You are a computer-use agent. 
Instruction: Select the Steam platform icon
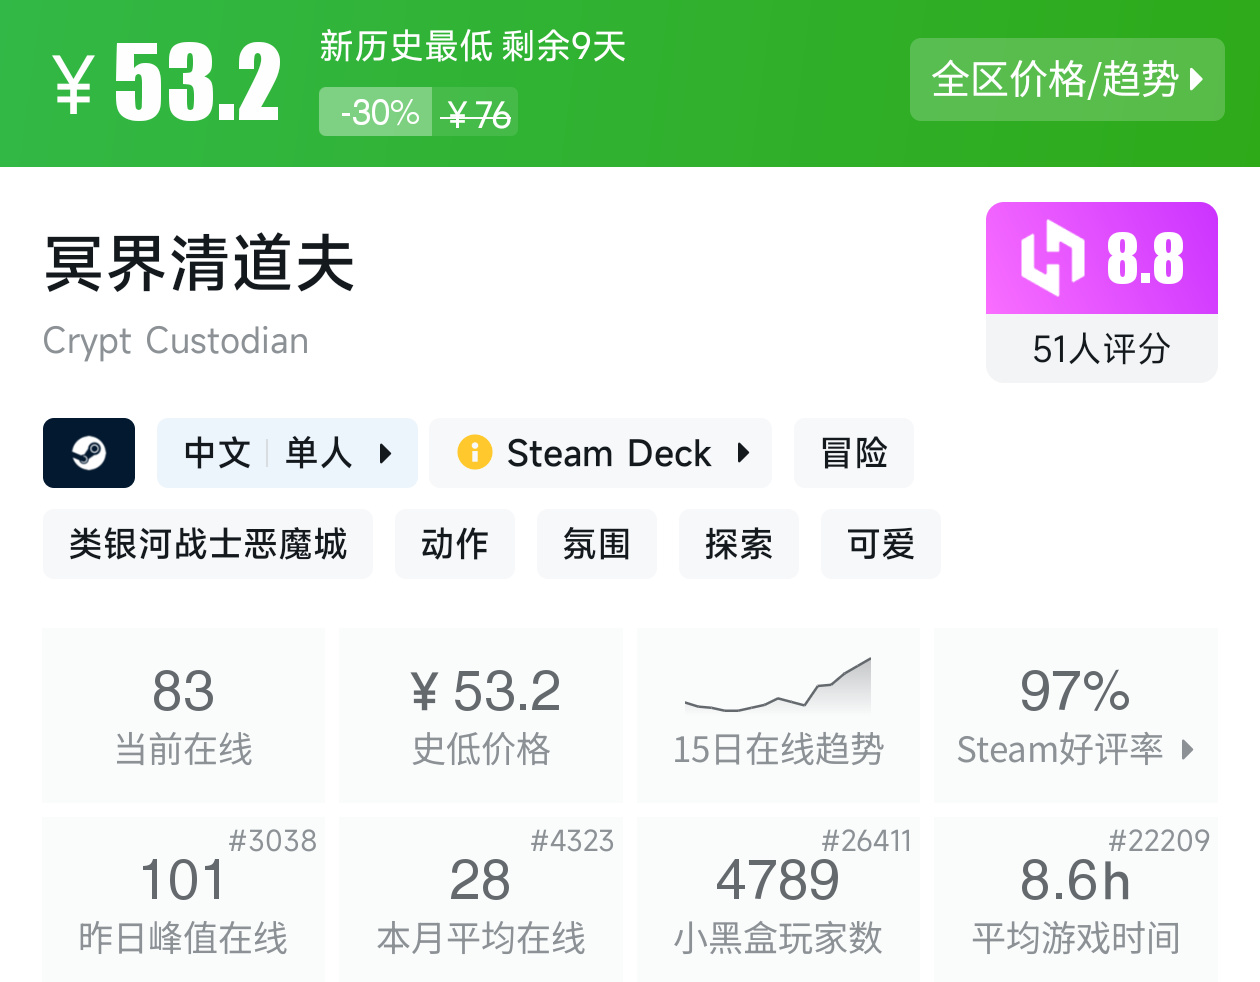[88, 452]
